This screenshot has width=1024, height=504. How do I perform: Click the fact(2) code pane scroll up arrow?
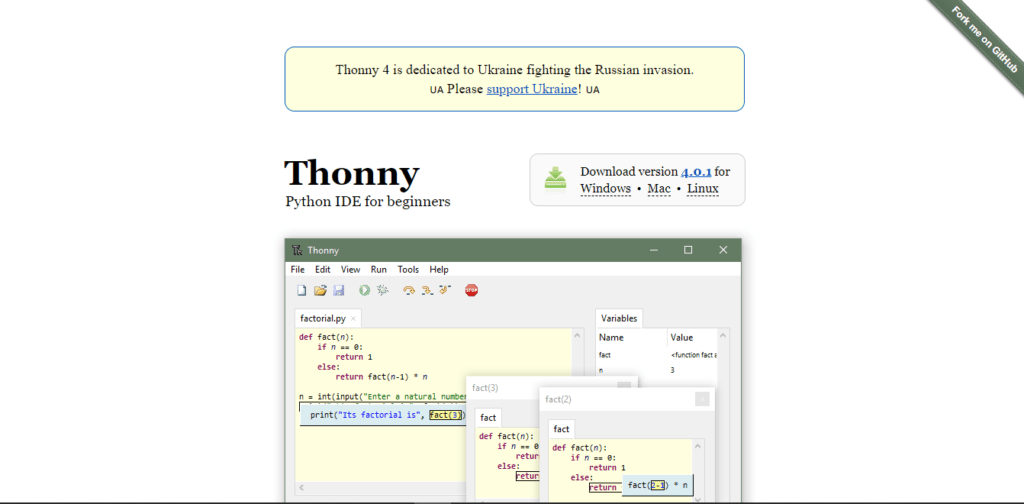click(697, 446)
